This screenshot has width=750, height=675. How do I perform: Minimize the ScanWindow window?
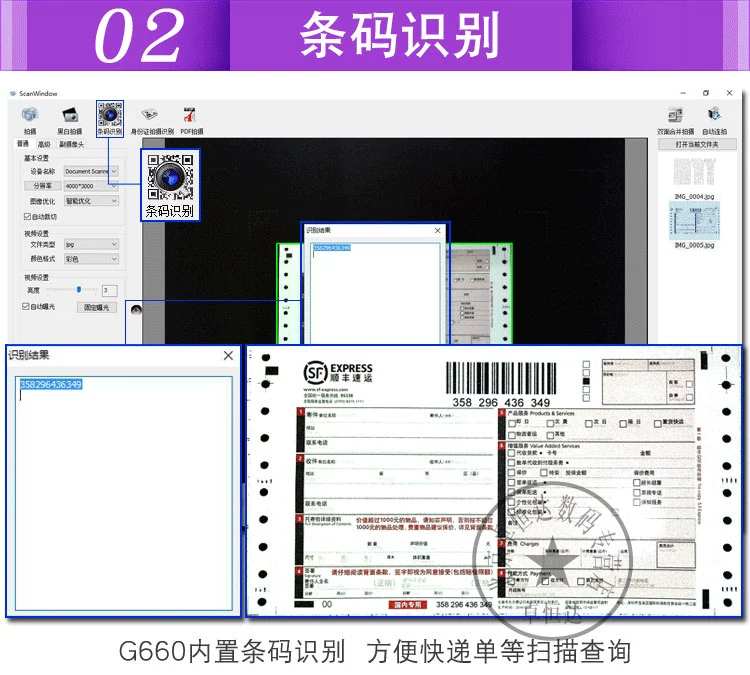683,93
